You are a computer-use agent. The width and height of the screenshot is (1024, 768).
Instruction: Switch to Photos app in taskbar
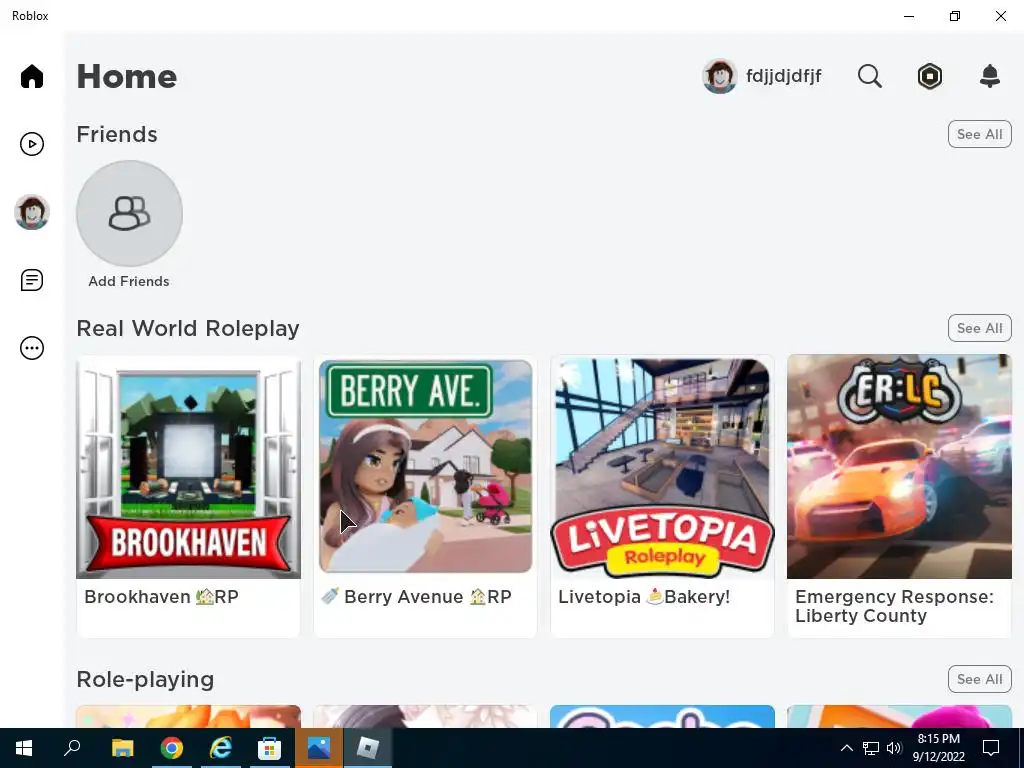coord(319,748)
